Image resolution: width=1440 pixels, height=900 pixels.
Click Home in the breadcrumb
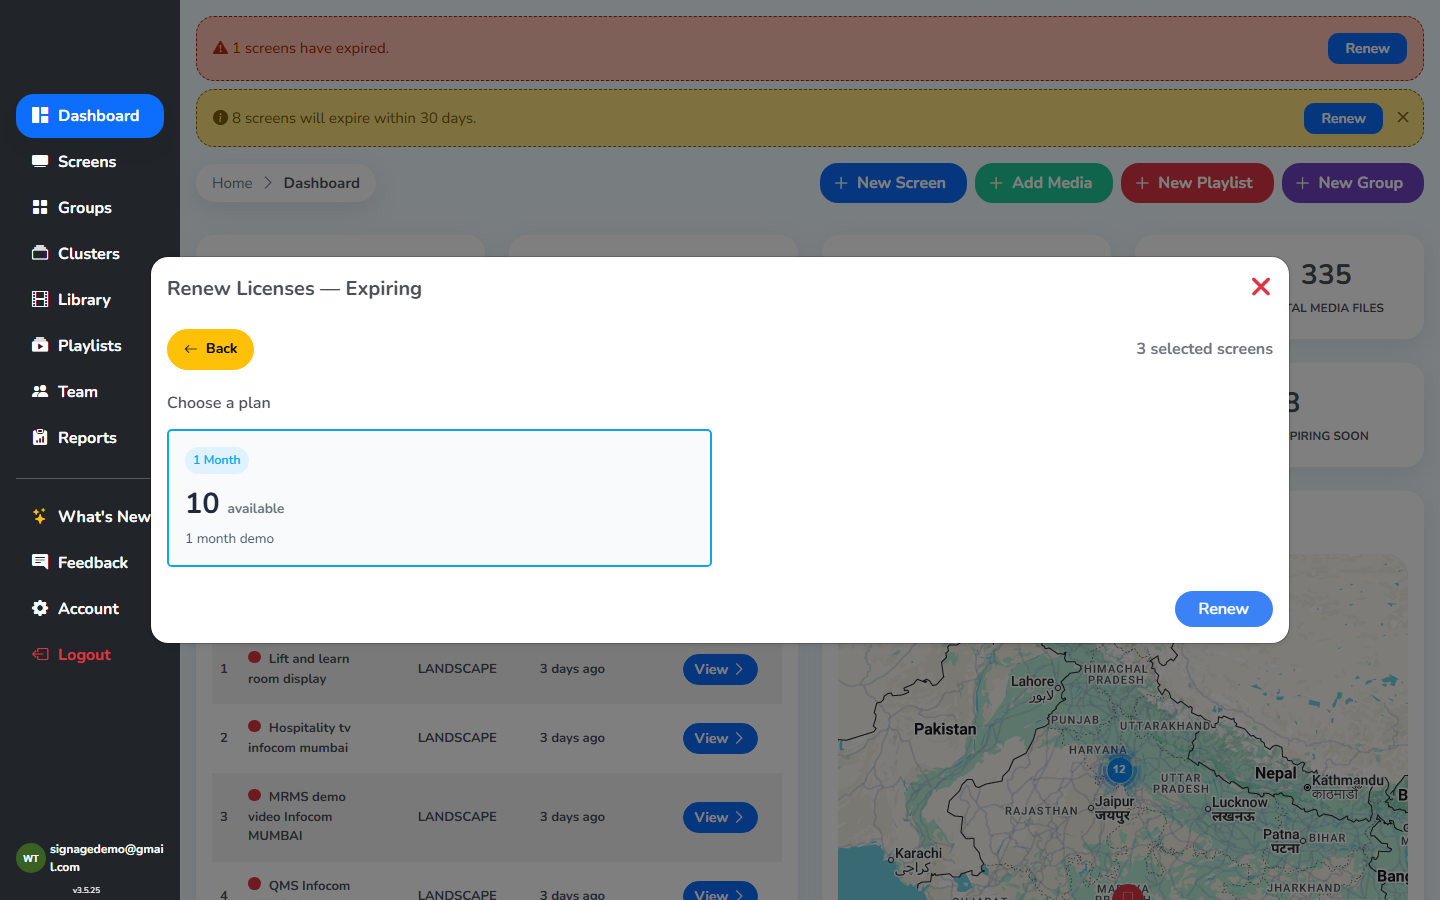[232, 183]
